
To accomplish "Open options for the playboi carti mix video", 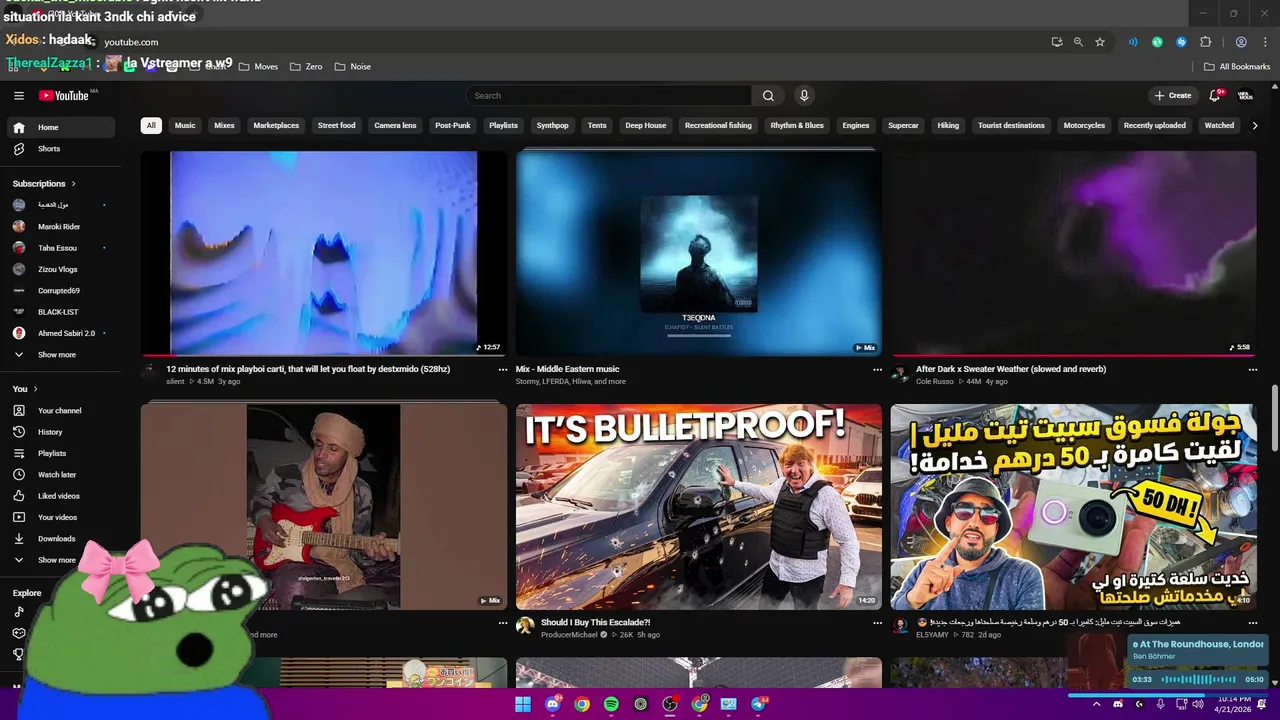I will [x=503, y=370].
